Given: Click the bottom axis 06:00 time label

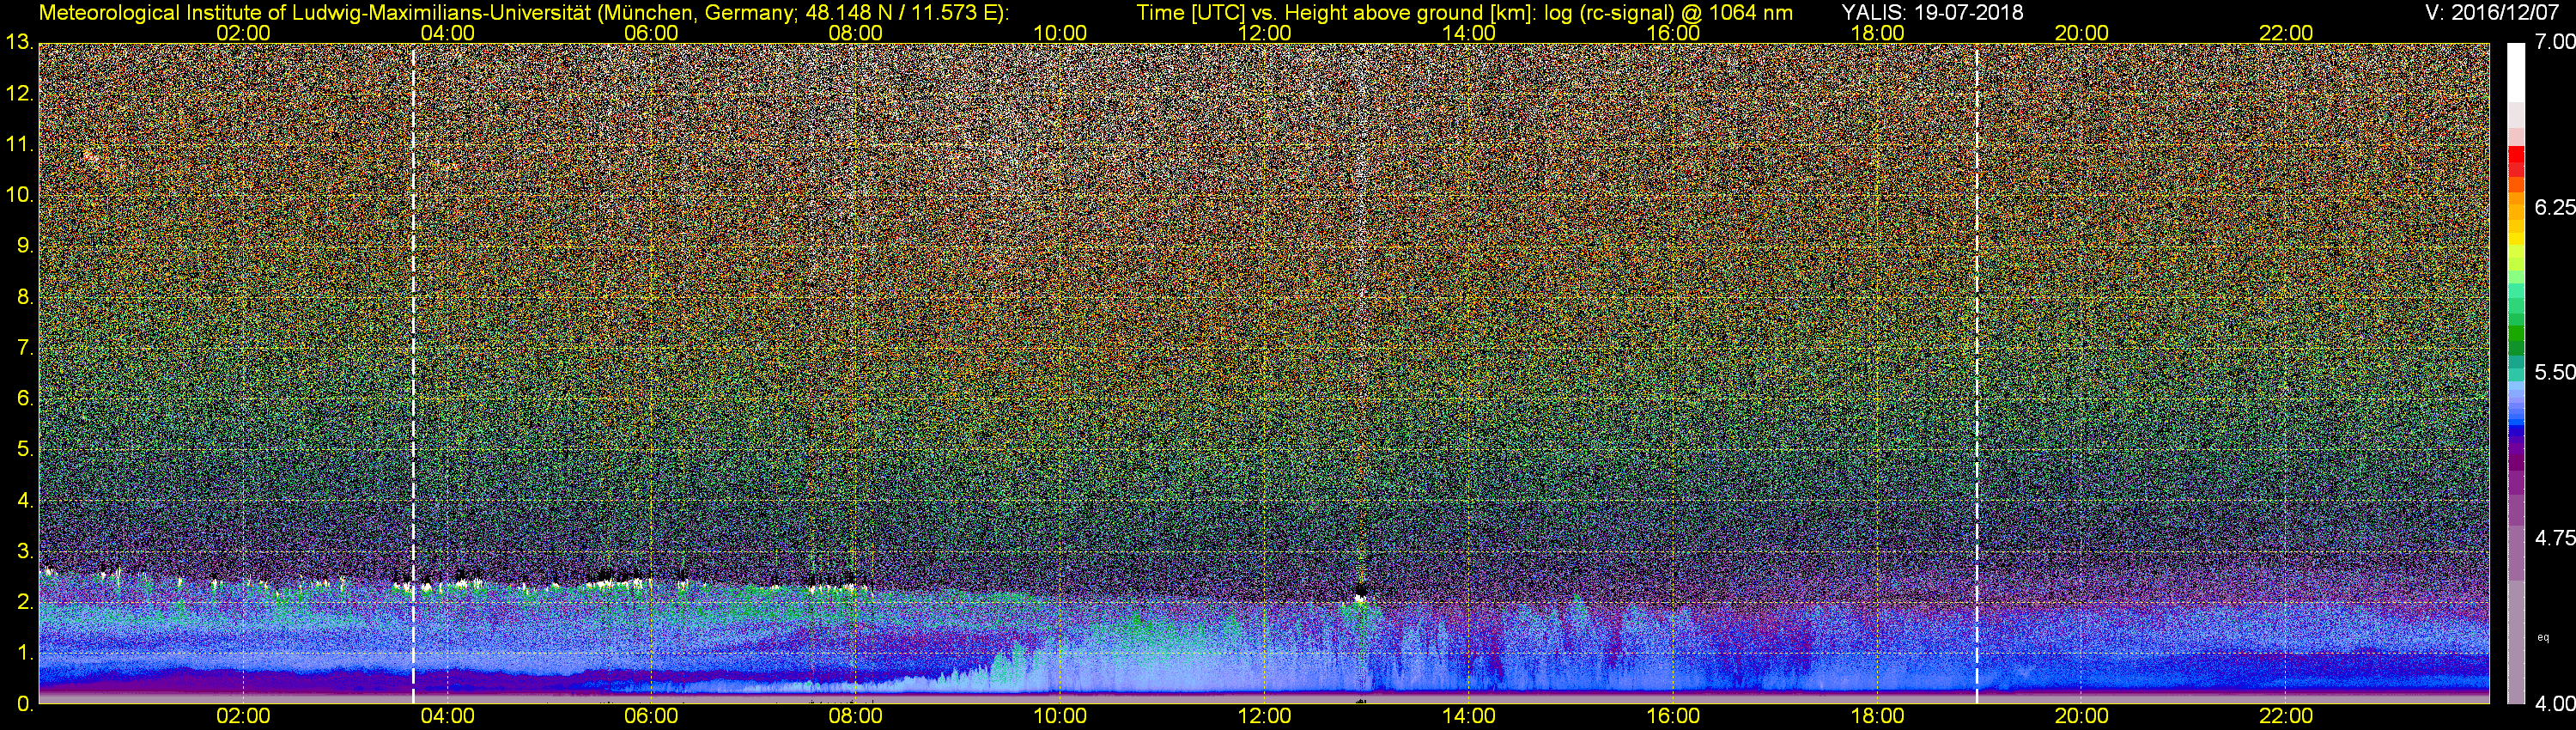Looking at the screenshot, I should [651, 717].
